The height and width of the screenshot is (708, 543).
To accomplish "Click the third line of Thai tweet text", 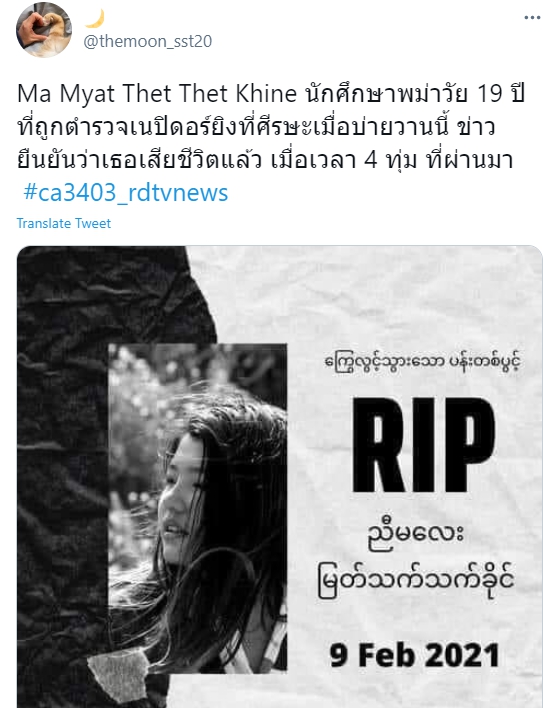I will [265, 160].
